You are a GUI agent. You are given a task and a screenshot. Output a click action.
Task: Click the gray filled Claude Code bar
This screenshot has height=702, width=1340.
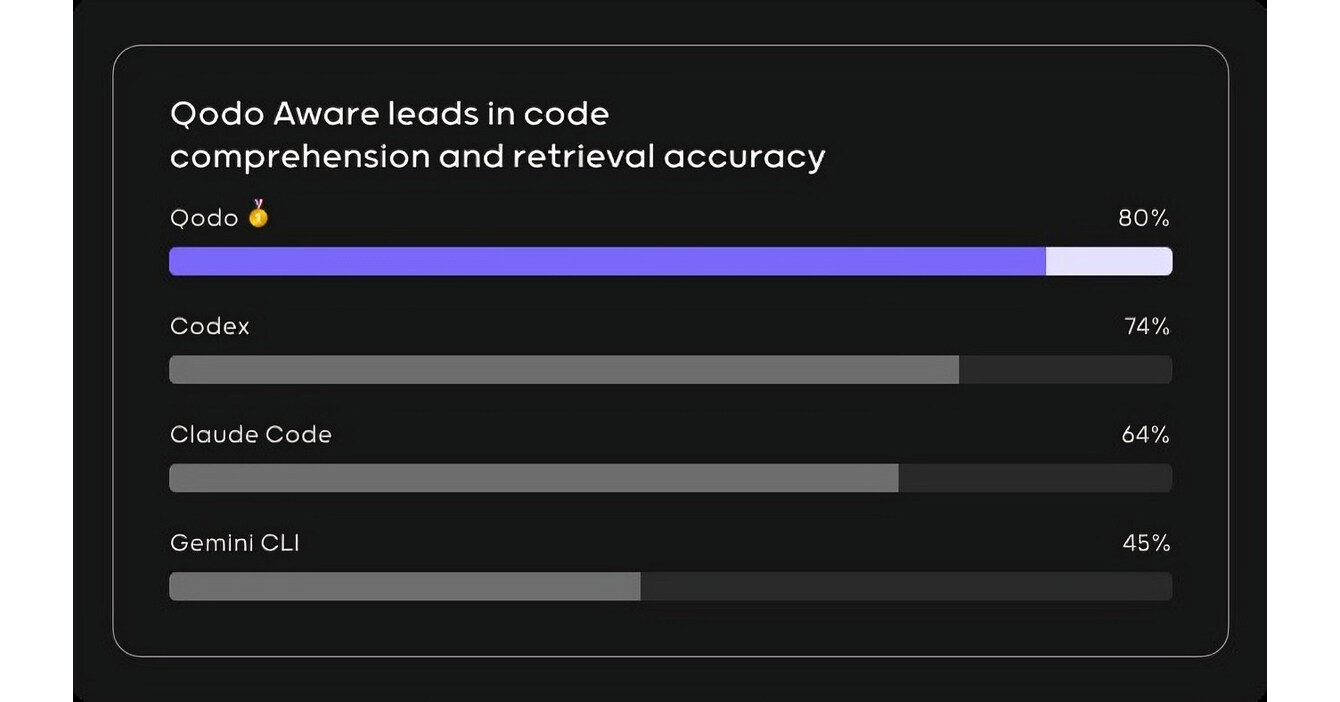point(533,478)
